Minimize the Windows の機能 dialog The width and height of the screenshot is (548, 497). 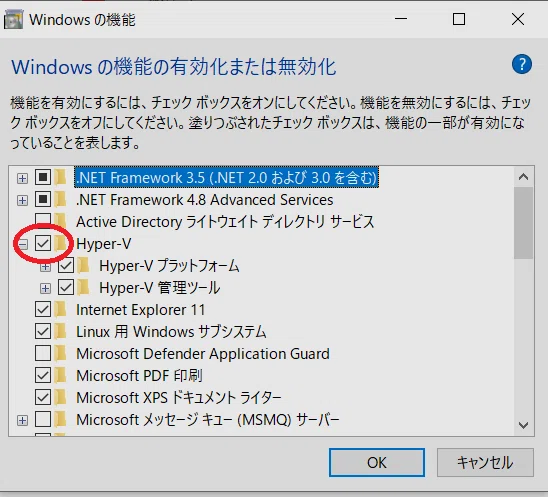coord(401,19)
